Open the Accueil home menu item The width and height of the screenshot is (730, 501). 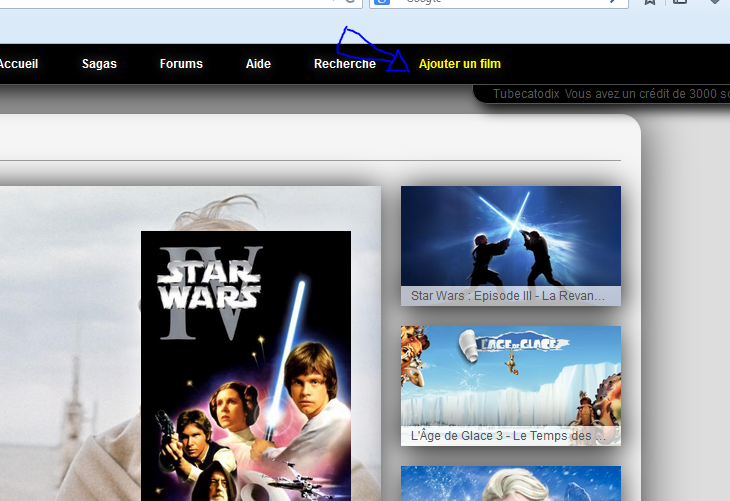[17, 64]
